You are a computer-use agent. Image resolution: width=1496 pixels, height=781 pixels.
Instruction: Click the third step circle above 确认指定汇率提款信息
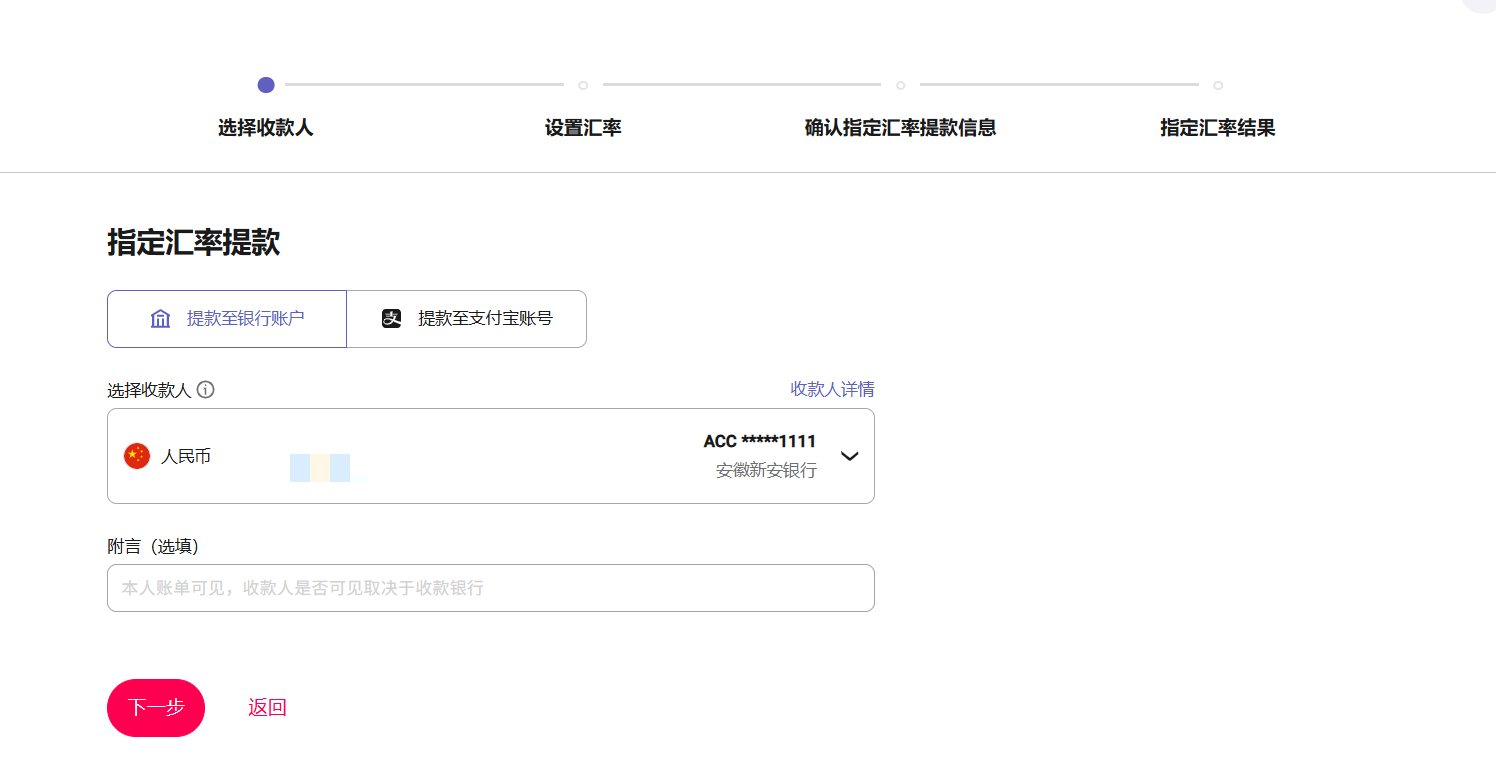point(900,85)
